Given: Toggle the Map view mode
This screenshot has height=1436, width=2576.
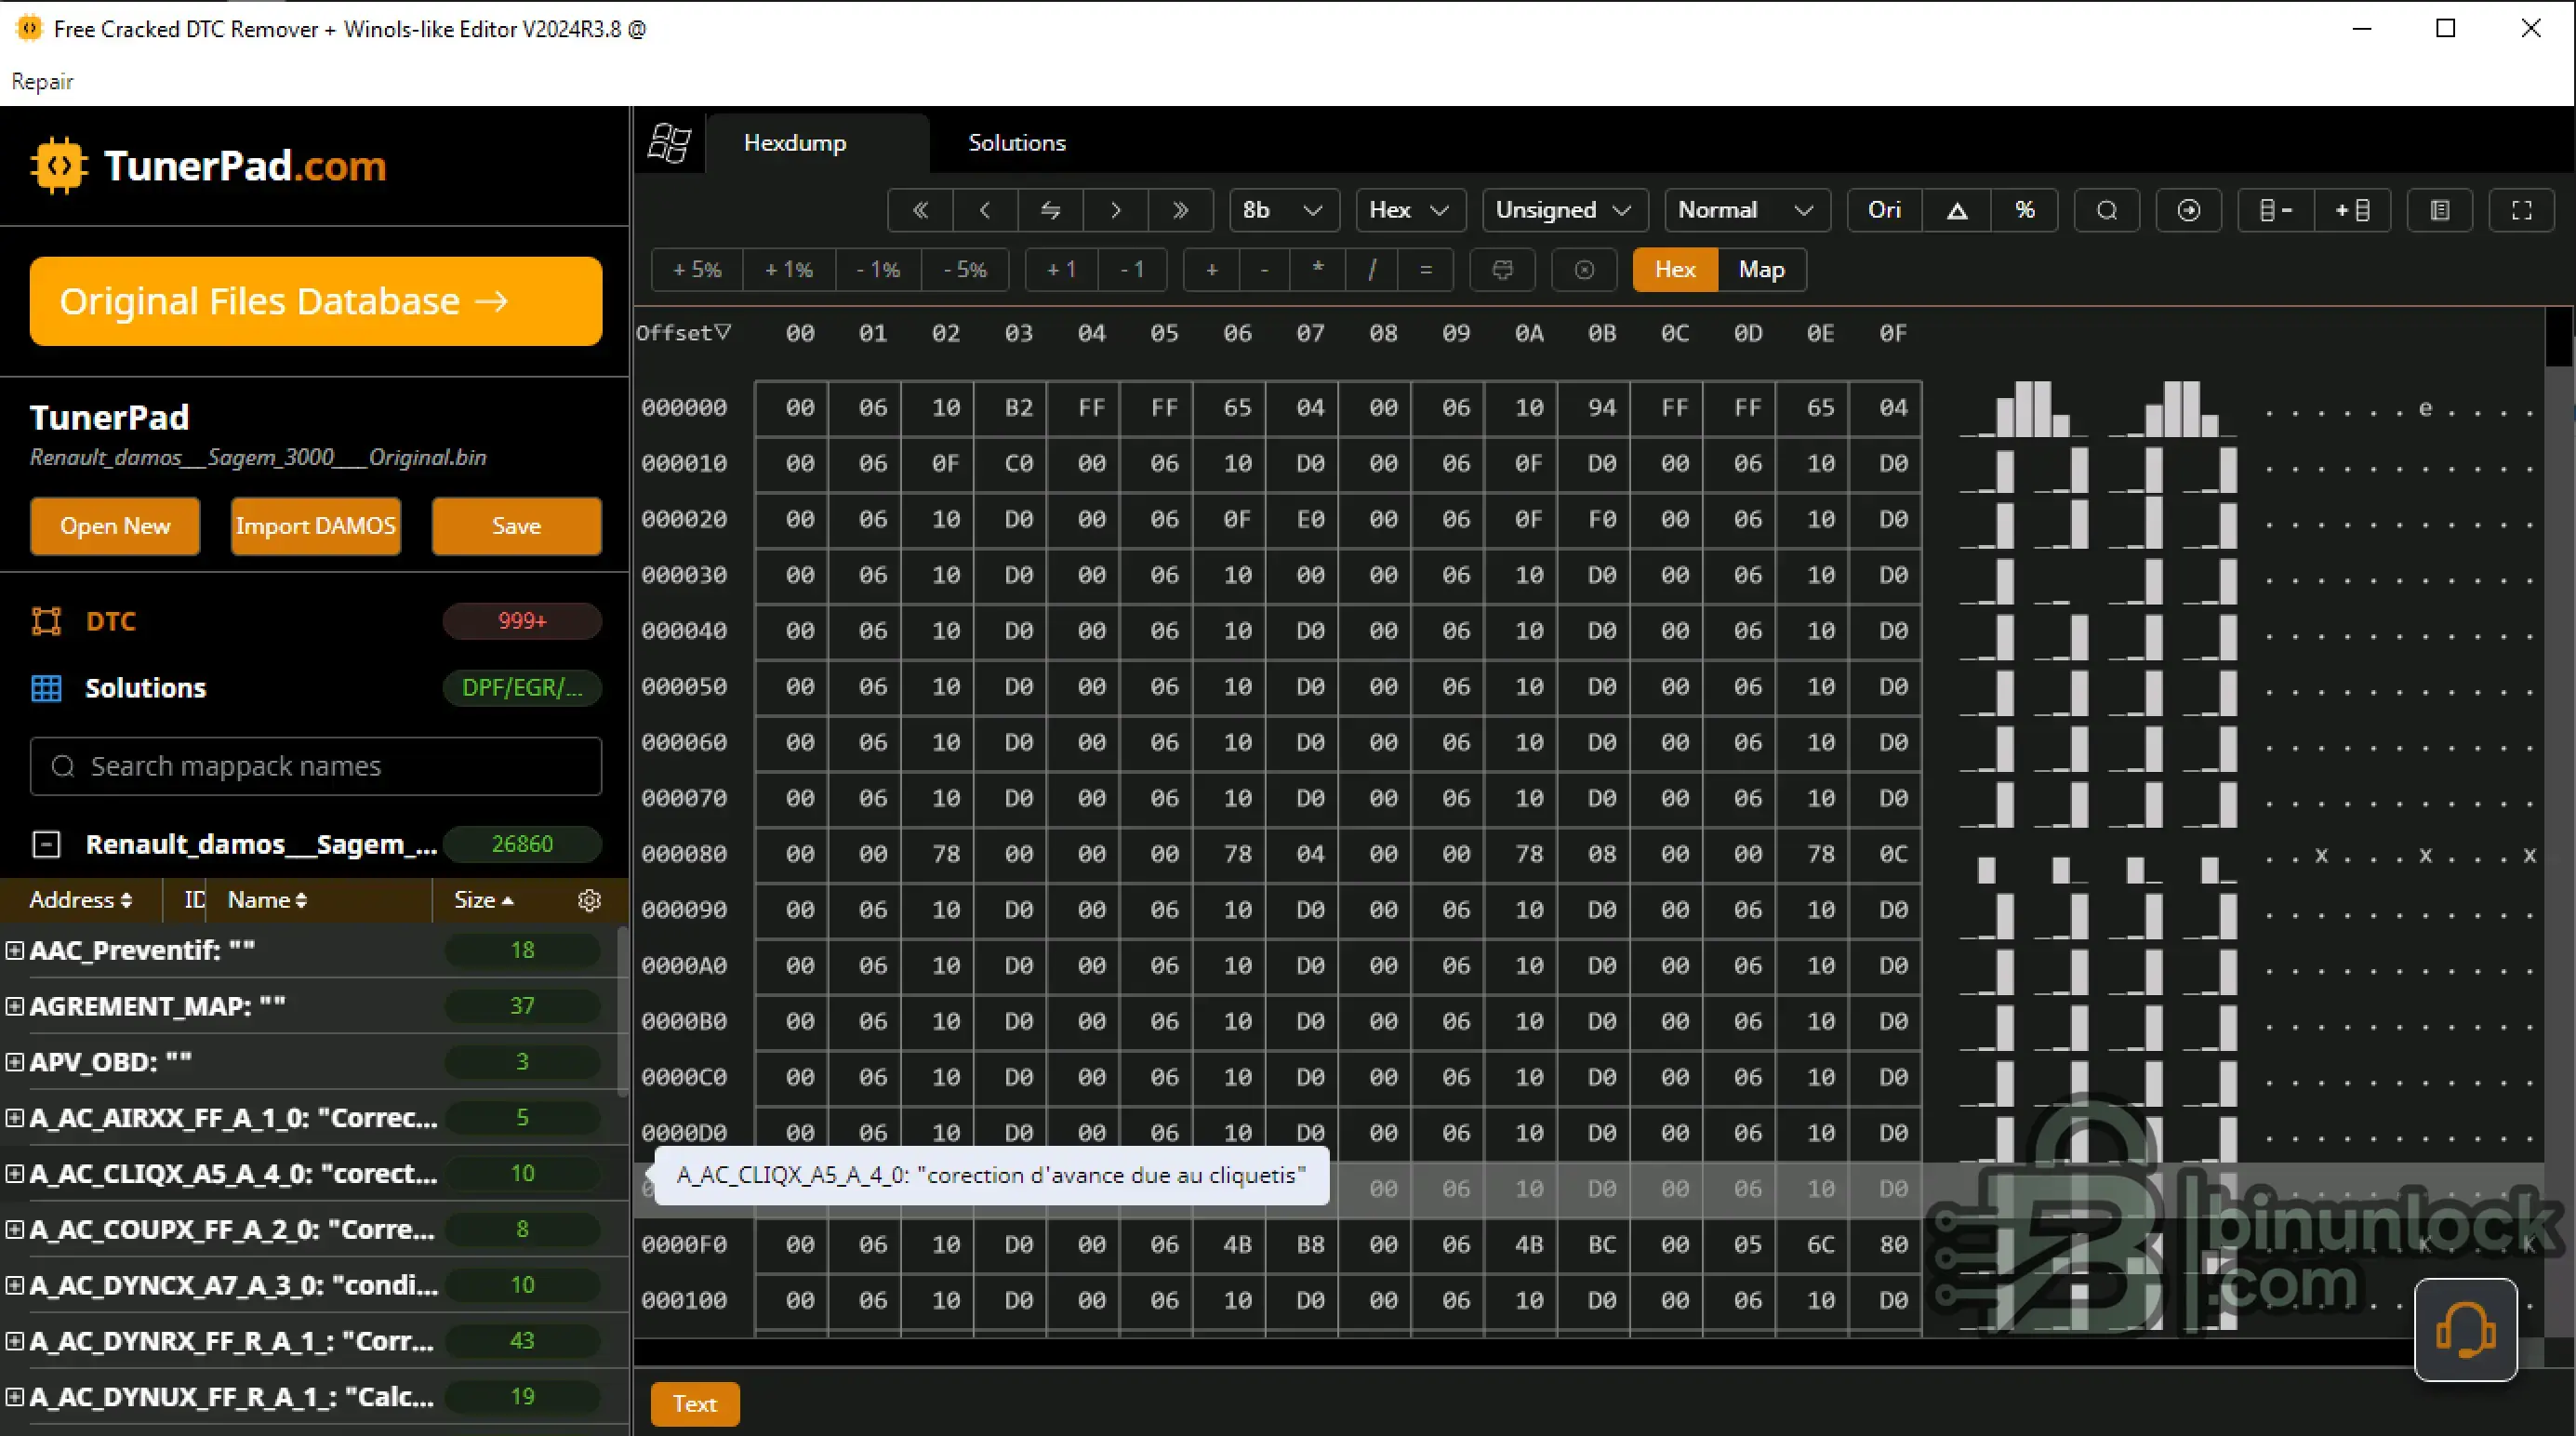Looking at the screenshot, I should tap(1762, 270).
